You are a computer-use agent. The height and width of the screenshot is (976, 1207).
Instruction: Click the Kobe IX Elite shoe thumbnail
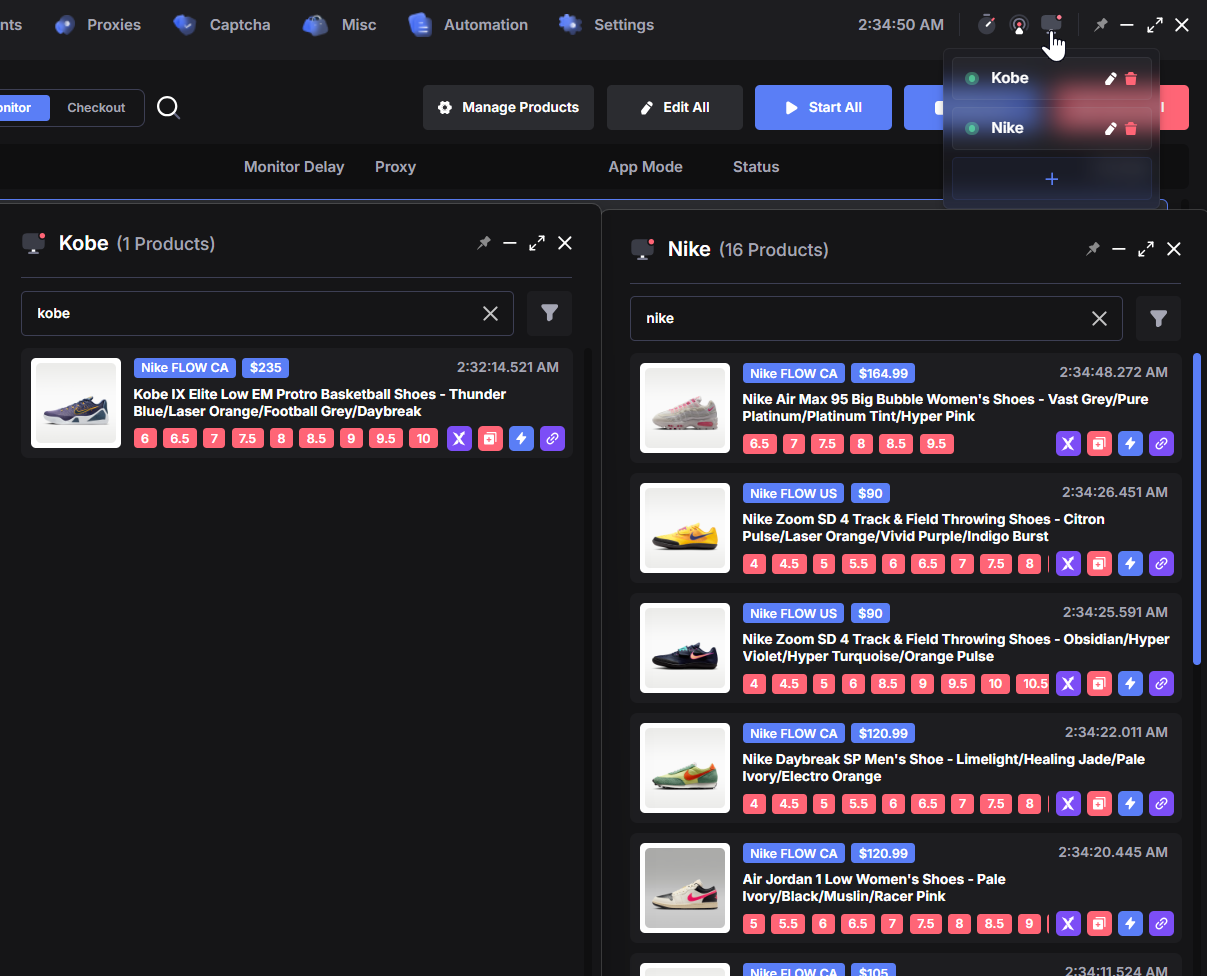[x=76, y=403]
